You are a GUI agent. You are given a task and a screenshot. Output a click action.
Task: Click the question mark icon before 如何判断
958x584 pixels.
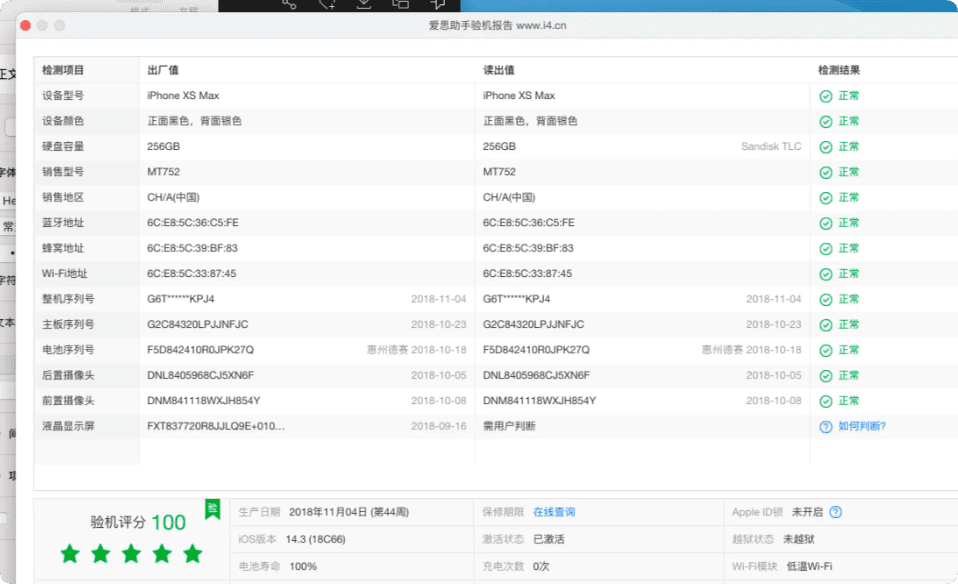(x=825, y=426)
